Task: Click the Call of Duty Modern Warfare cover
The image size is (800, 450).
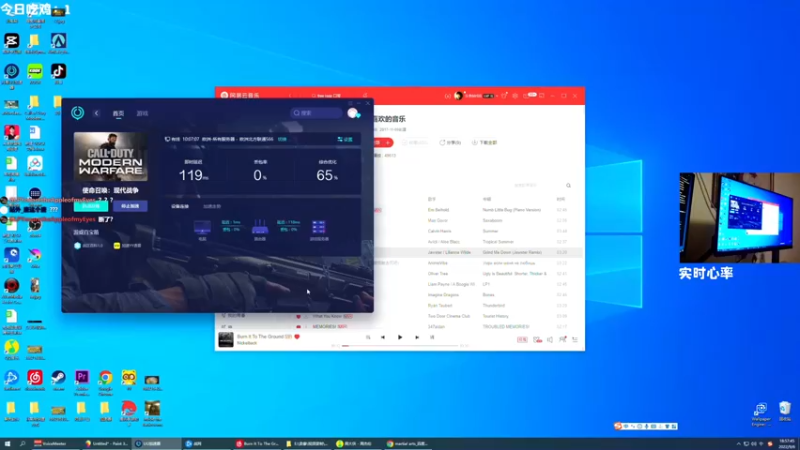Action: tap(111, 157)
